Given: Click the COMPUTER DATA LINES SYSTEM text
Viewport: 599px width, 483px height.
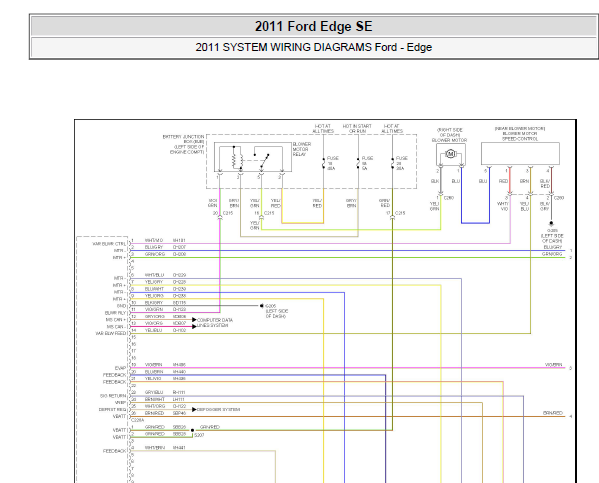Looking at the screenshot, I should click(215, 323).
